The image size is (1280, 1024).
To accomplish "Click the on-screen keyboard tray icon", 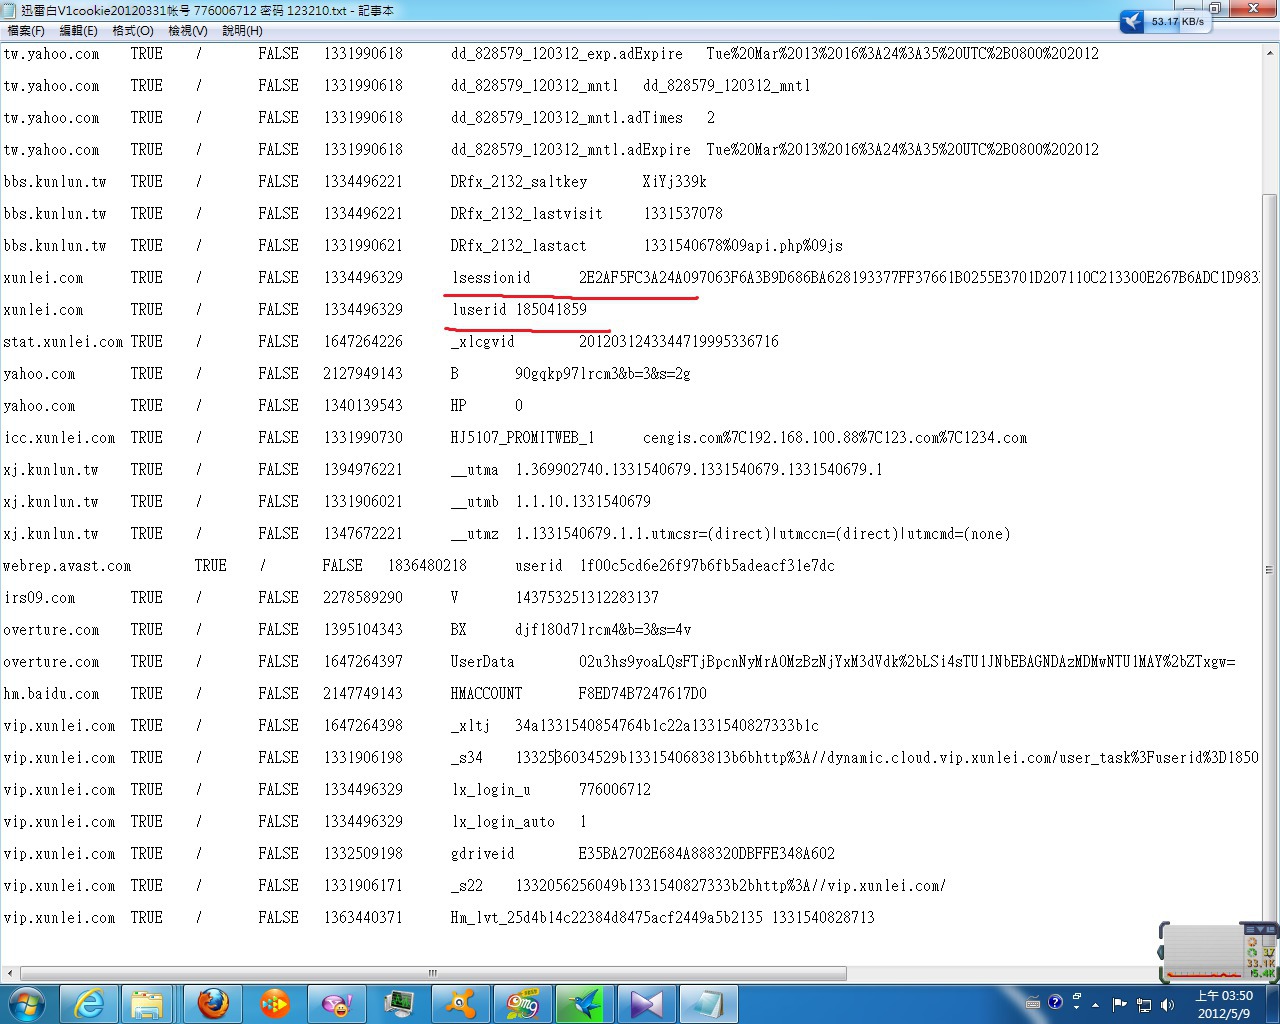I will (1033, 1003).
